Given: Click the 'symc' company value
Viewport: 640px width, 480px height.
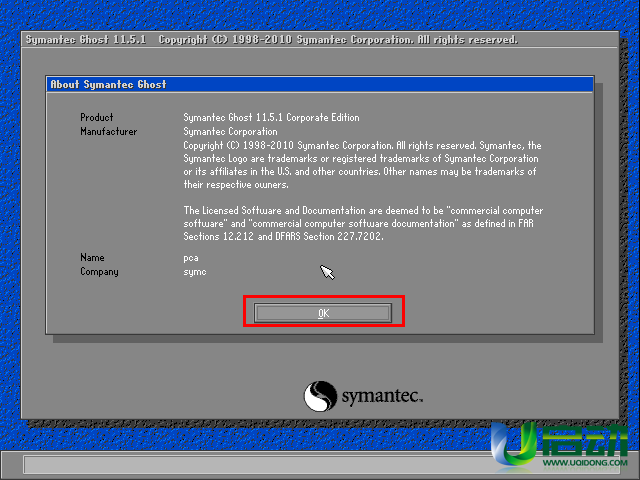Looking at the screenshot, I should tap(195, 272).
